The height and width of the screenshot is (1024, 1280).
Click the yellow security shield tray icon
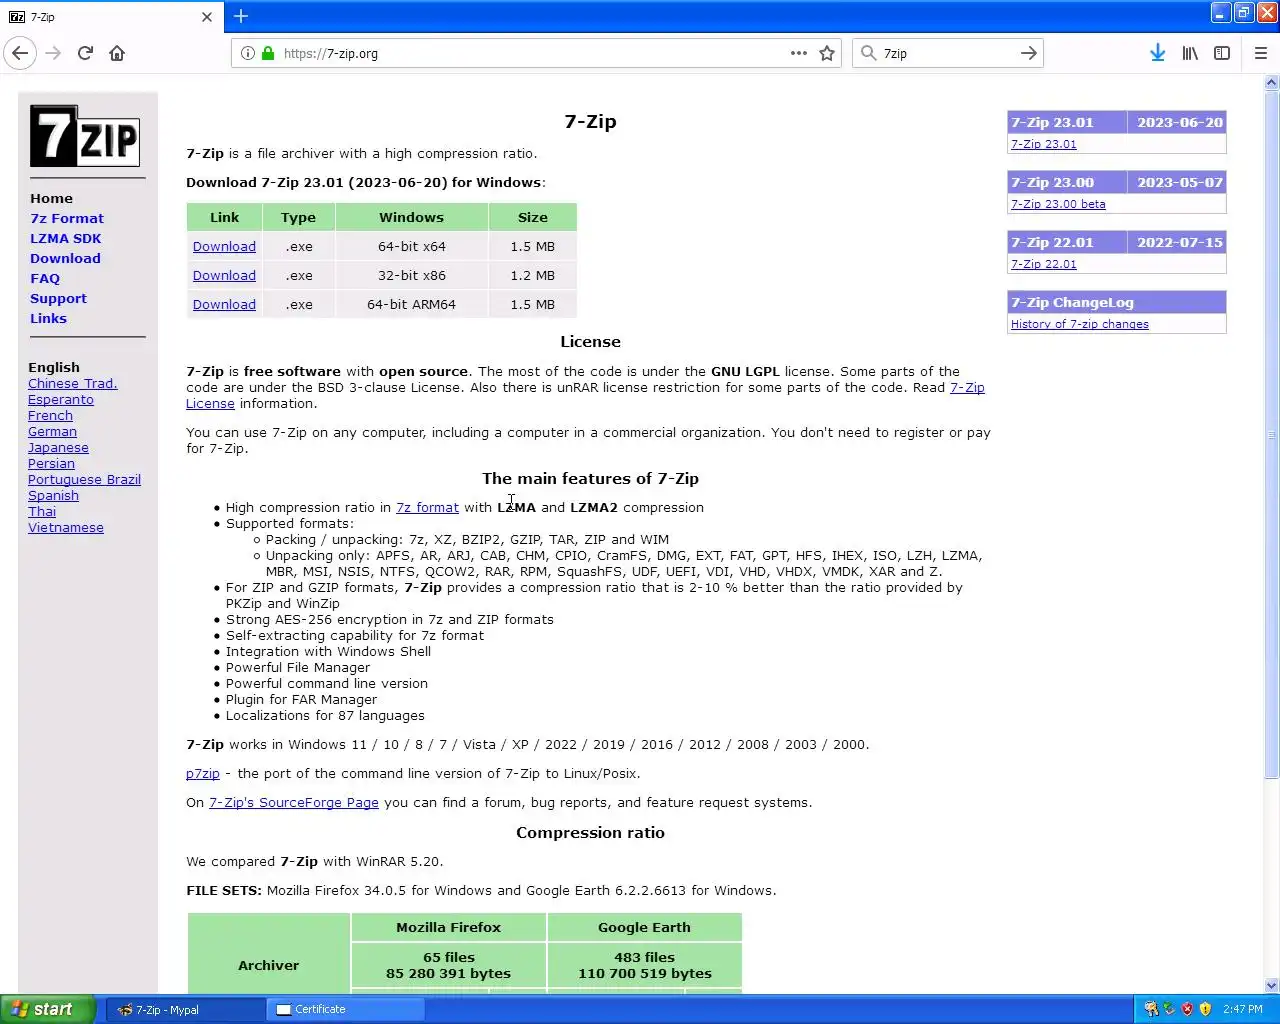[x=1205, y=1009]
